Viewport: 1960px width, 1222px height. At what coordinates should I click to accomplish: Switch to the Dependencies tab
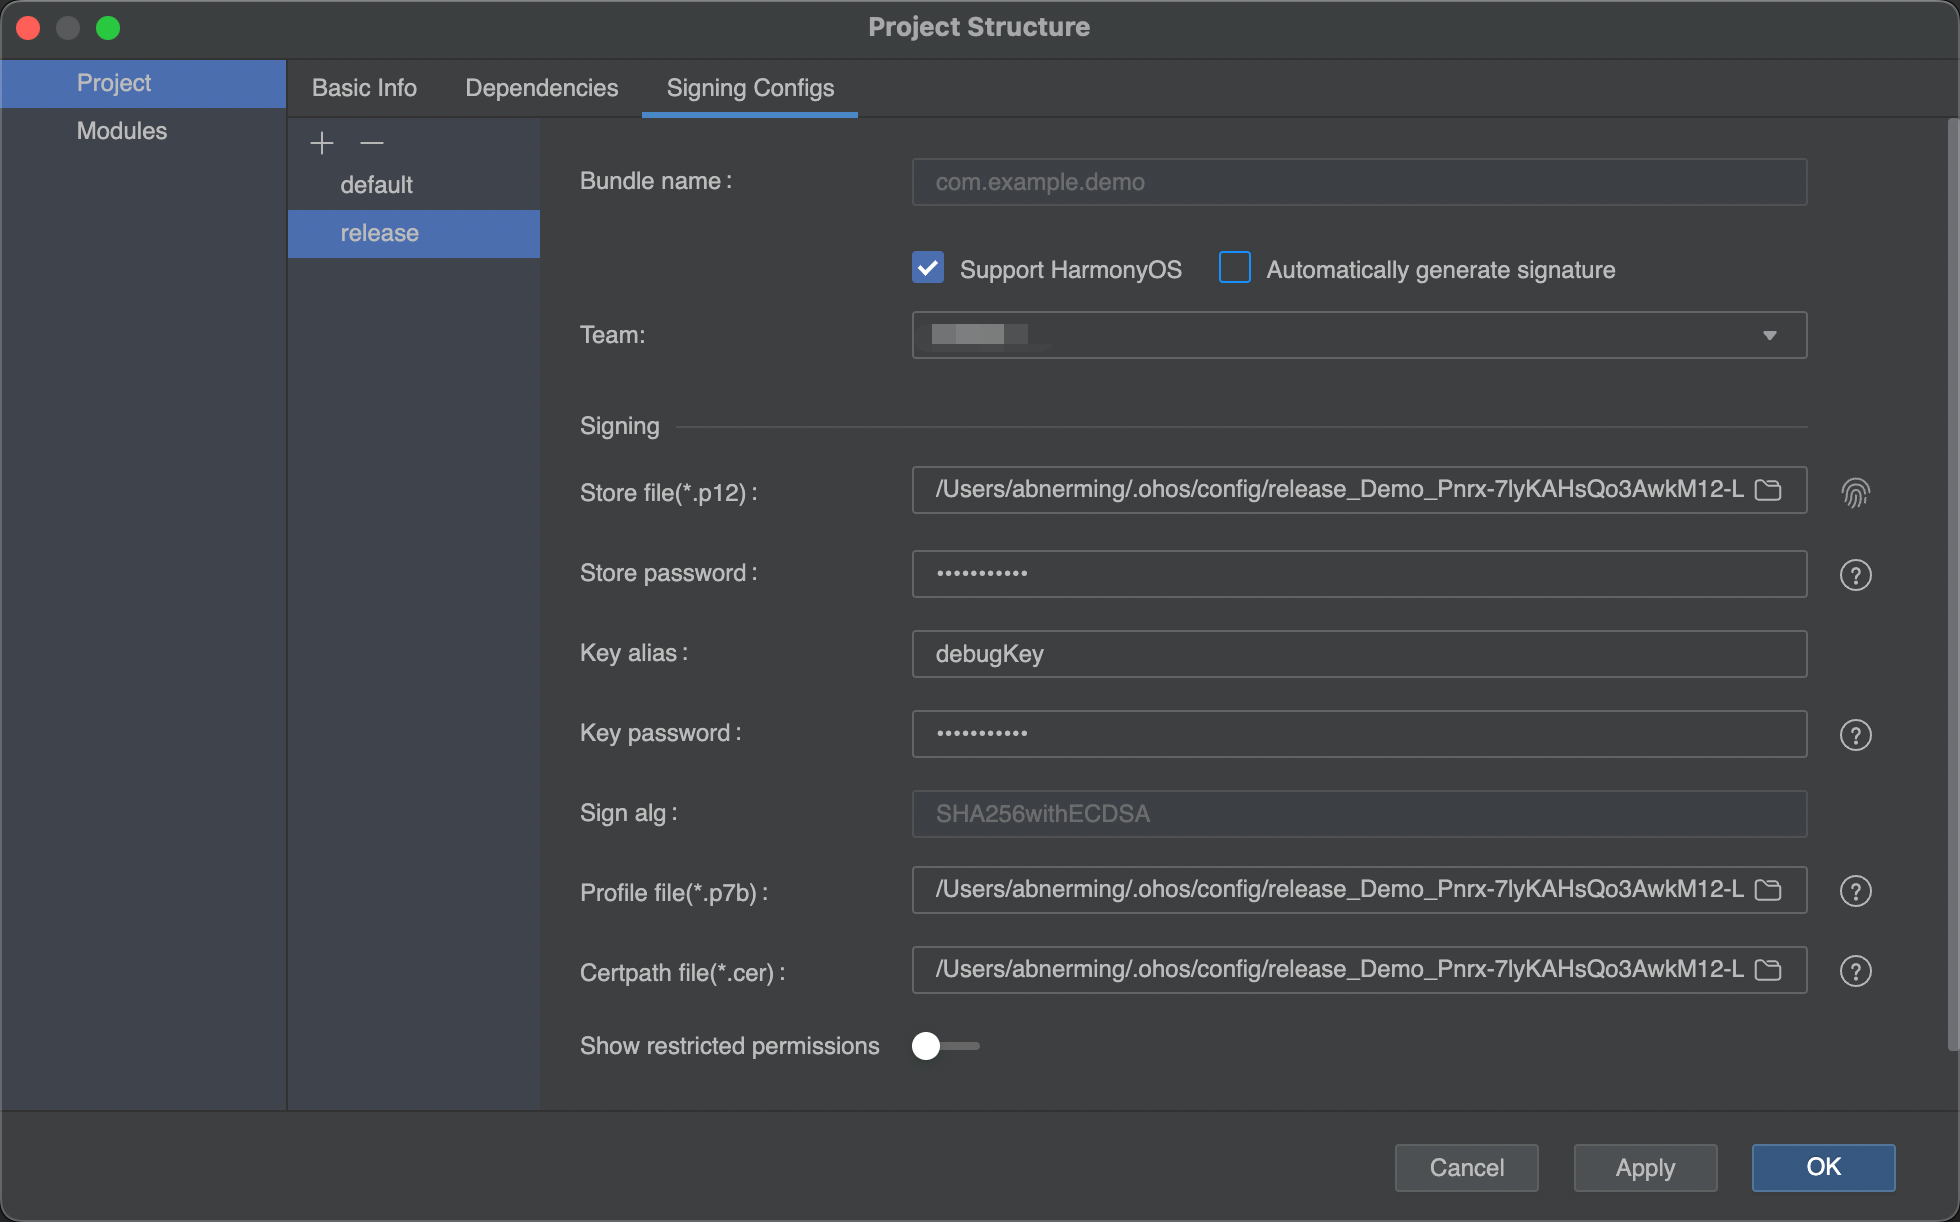tap(541, 88)
